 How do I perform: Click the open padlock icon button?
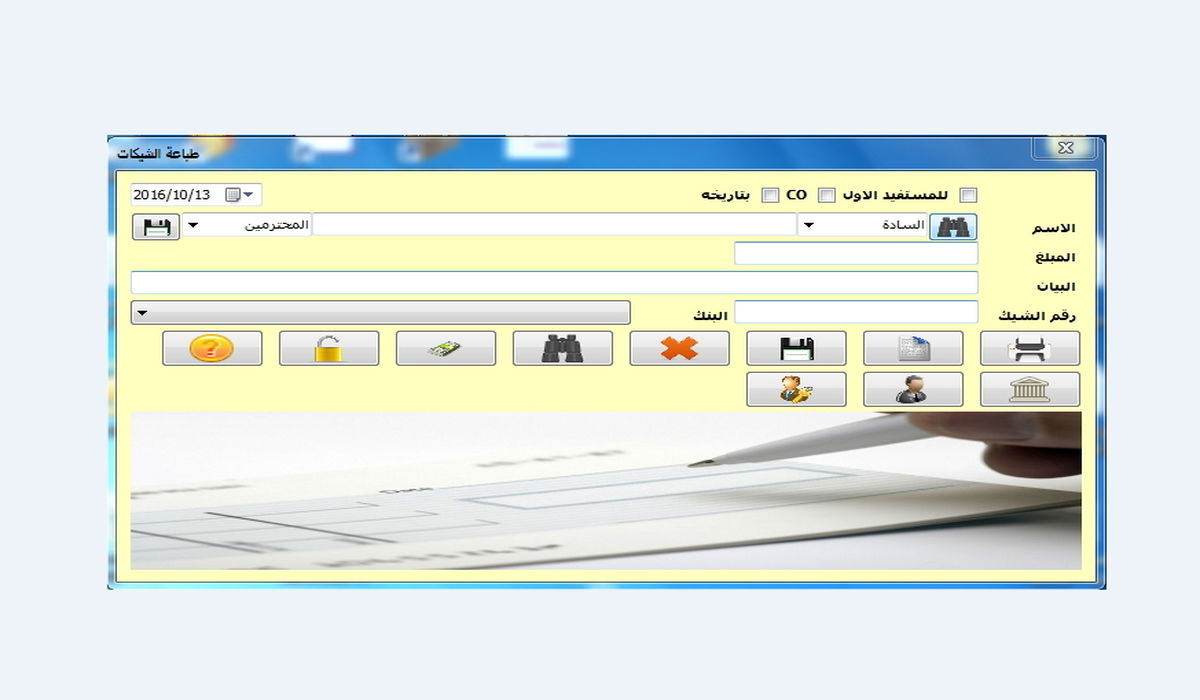[x=328, y=348]
